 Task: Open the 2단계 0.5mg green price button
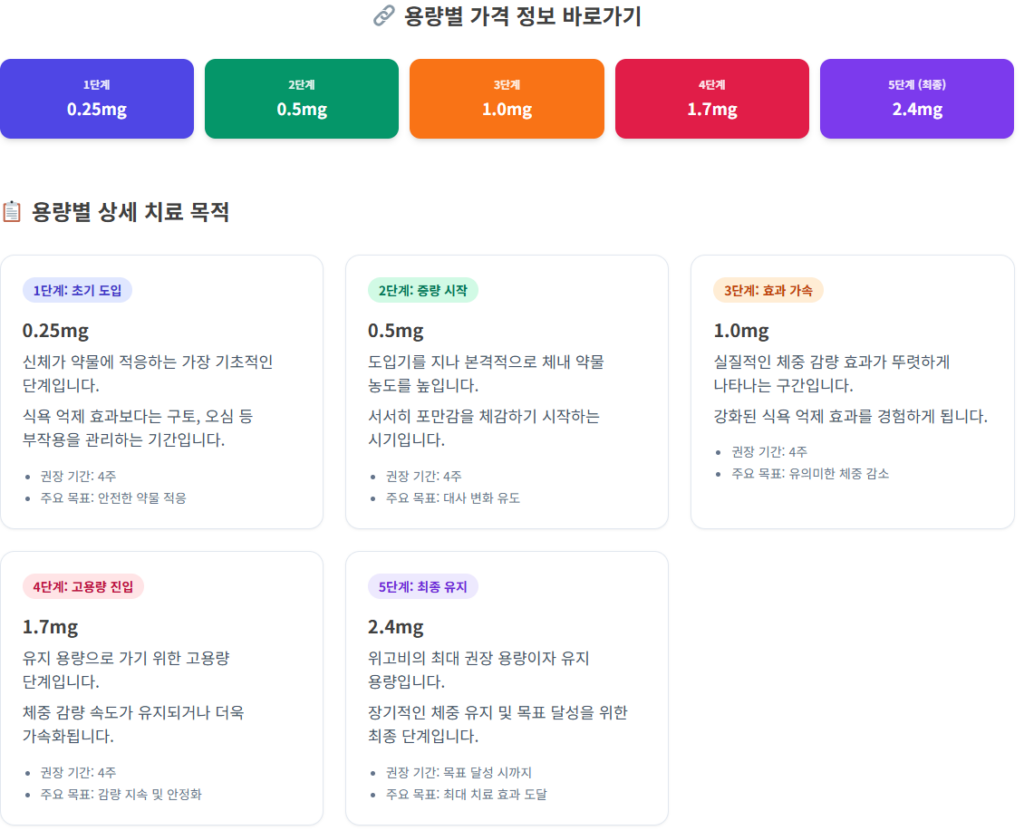coord(302,98)
